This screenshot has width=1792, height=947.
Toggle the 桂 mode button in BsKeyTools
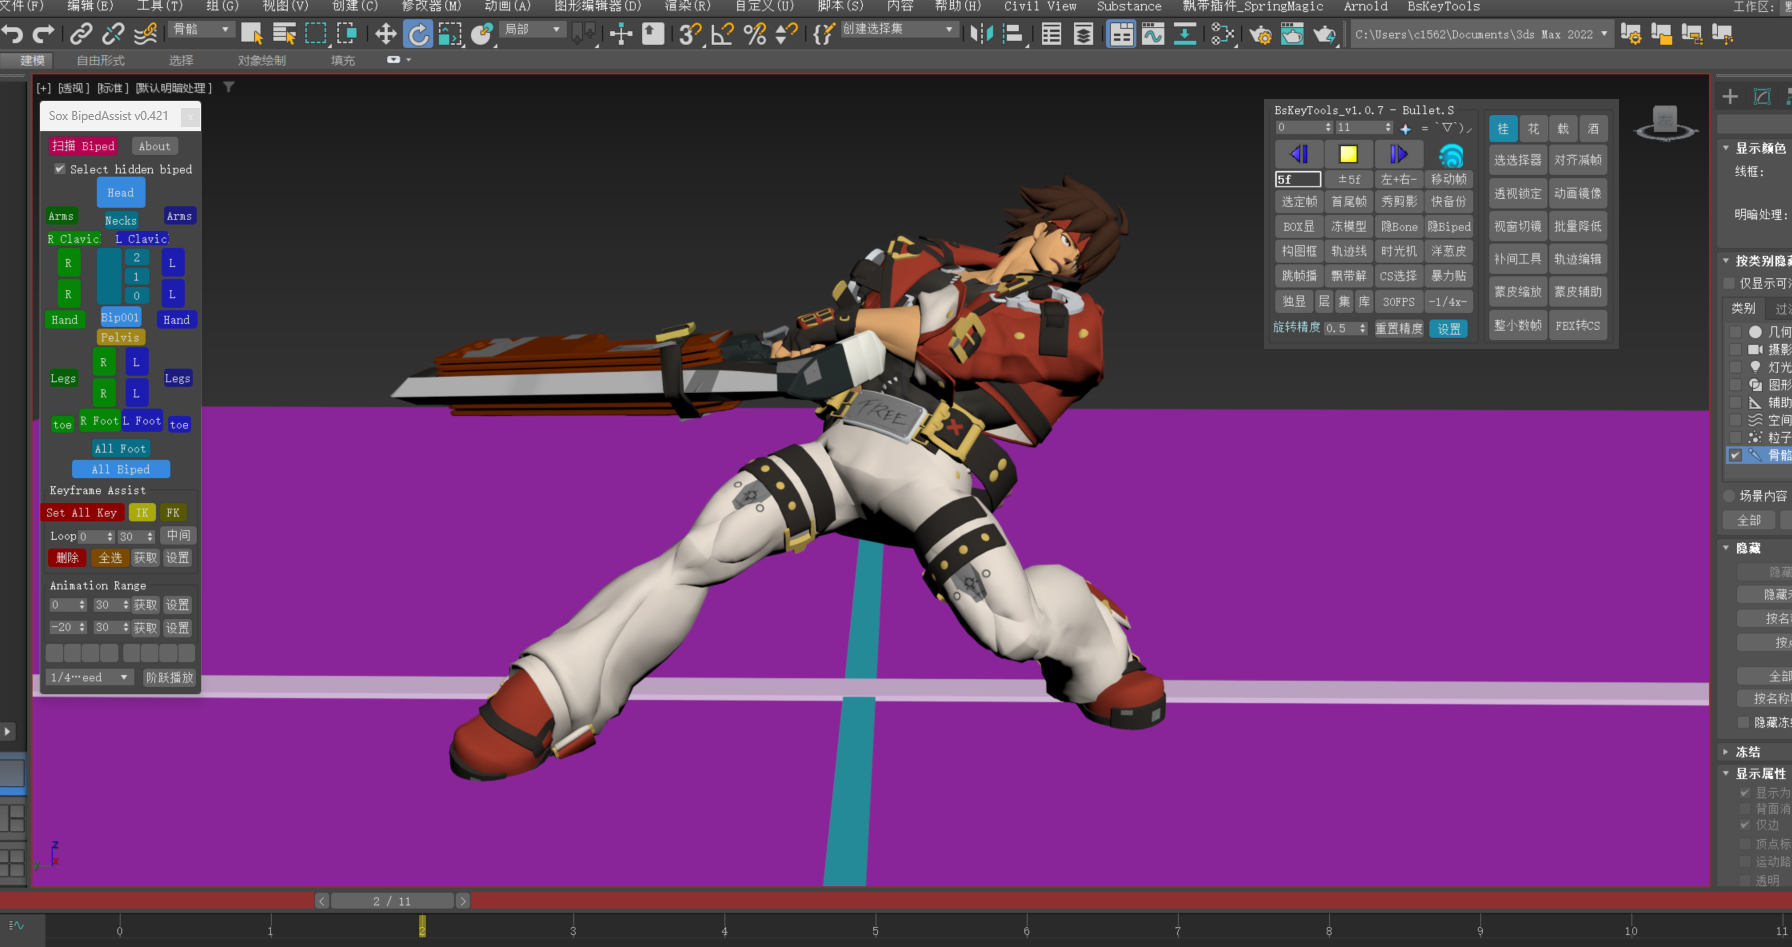(x=1503, y=128)
